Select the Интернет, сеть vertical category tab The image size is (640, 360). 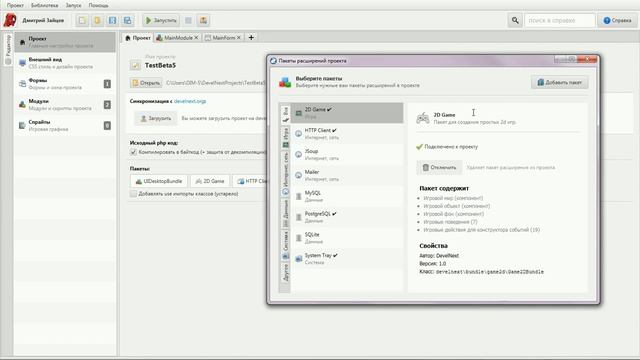[x=285, y=173]
